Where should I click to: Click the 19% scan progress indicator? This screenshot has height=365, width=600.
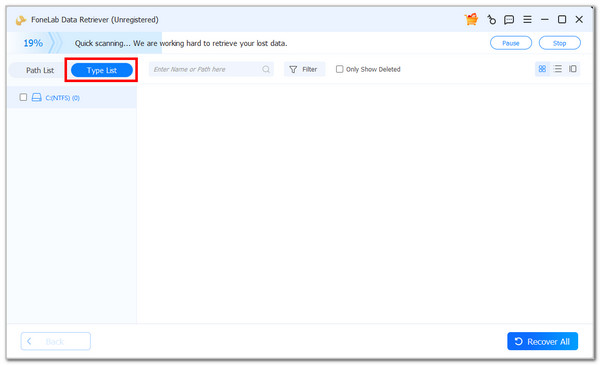click(33, 43)
